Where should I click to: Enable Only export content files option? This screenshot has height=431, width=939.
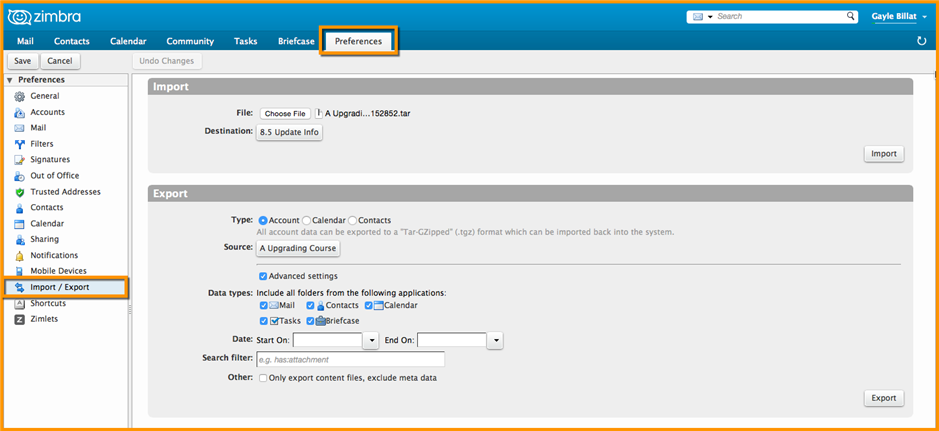point(263,378)
